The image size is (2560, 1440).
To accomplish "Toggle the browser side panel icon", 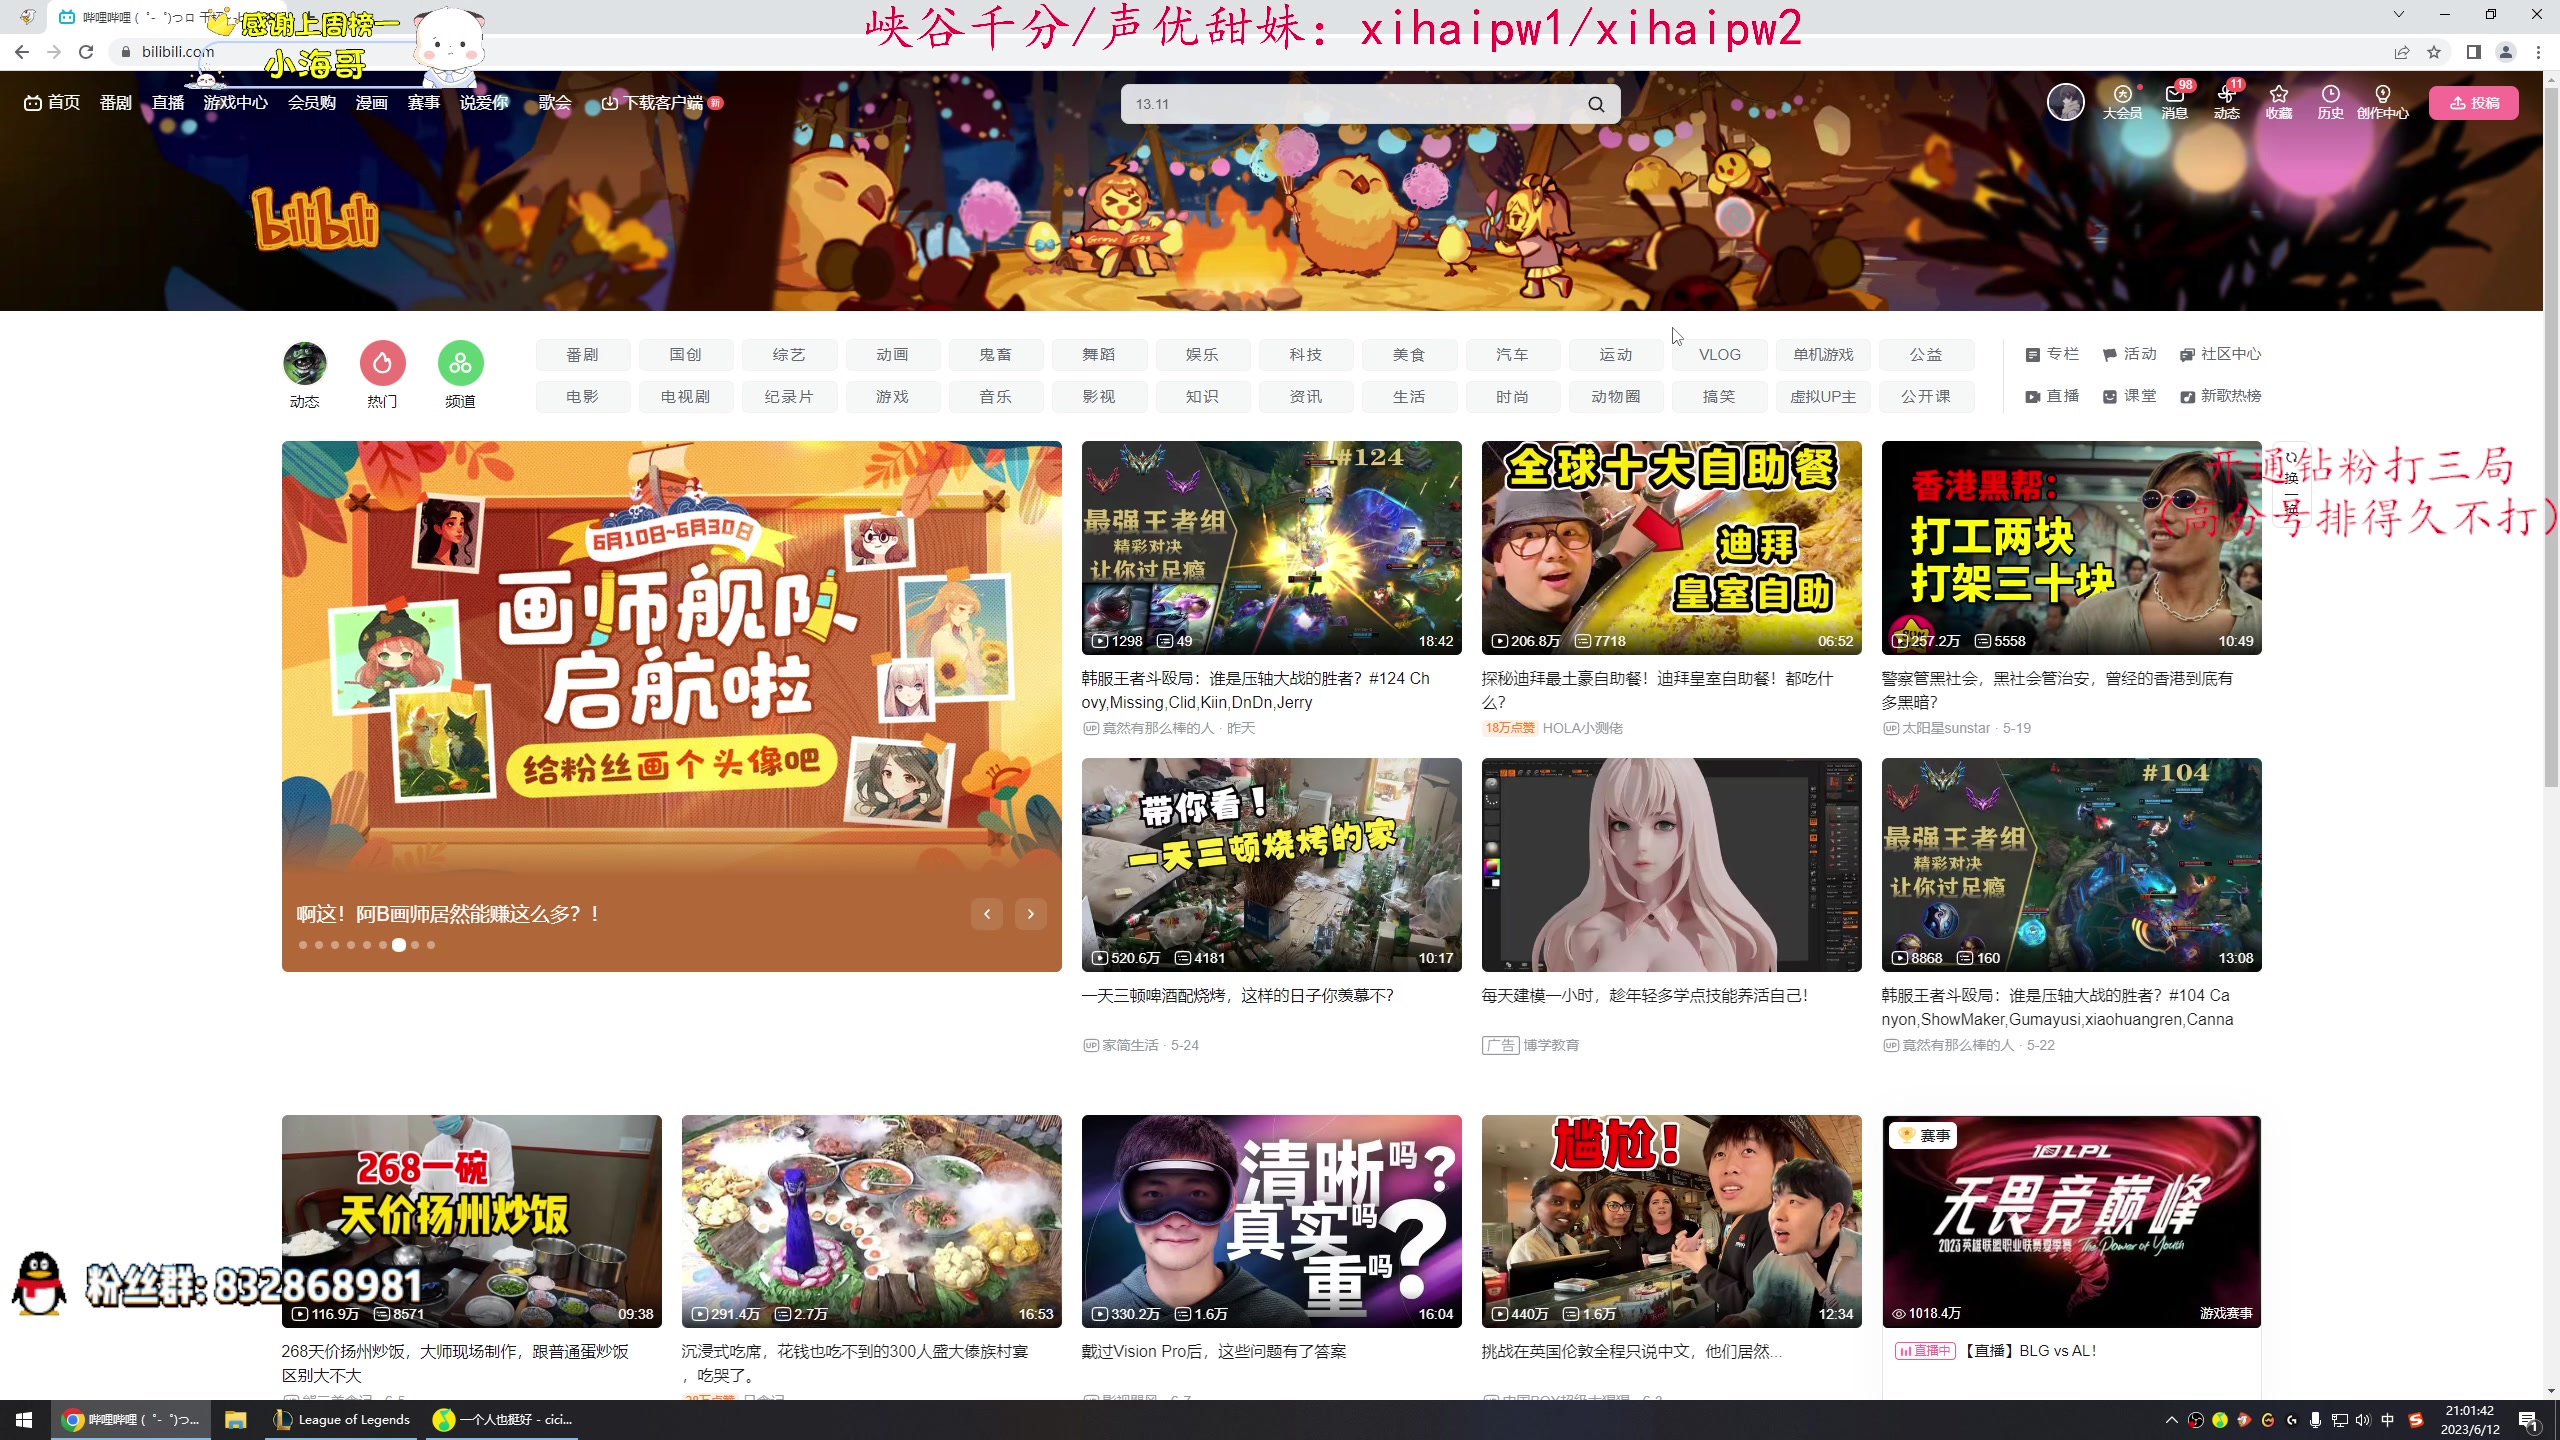I will pos(2474,52).
